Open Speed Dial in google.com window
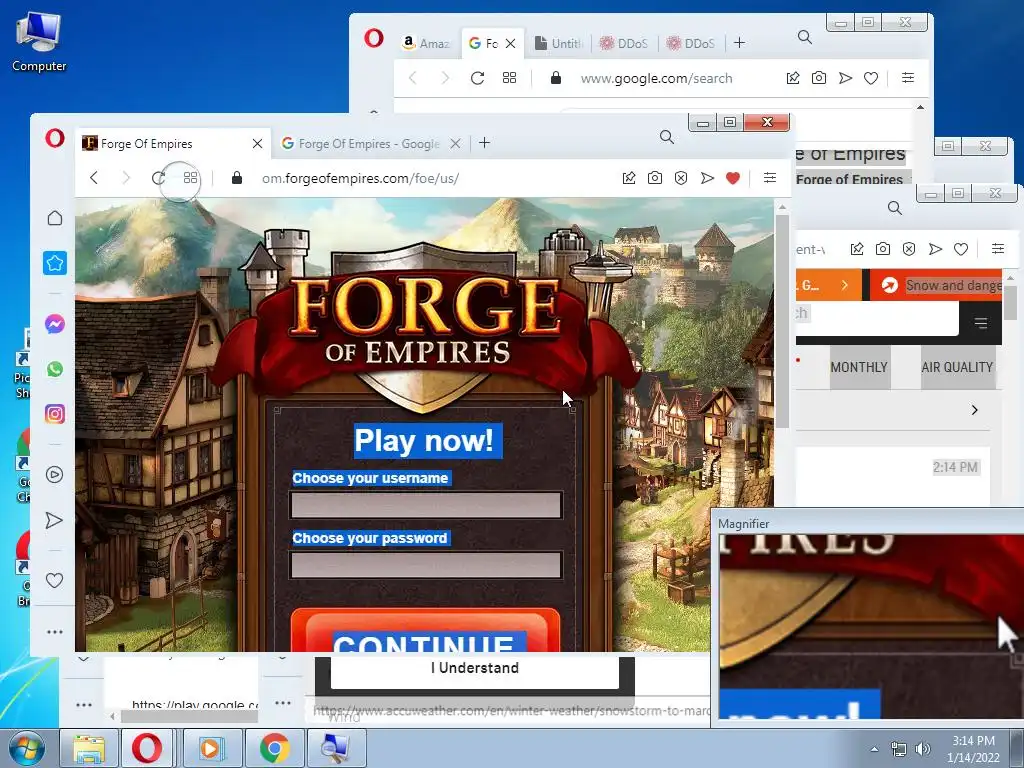This screenshot has width=1024, height=768. tap(509, 78)
